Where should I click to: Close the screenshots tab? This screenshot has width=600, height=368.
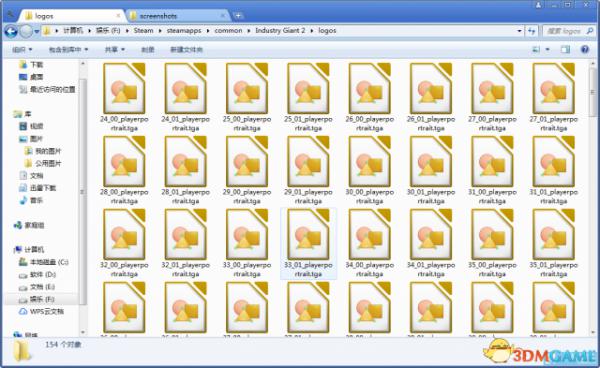coord(222,16)
